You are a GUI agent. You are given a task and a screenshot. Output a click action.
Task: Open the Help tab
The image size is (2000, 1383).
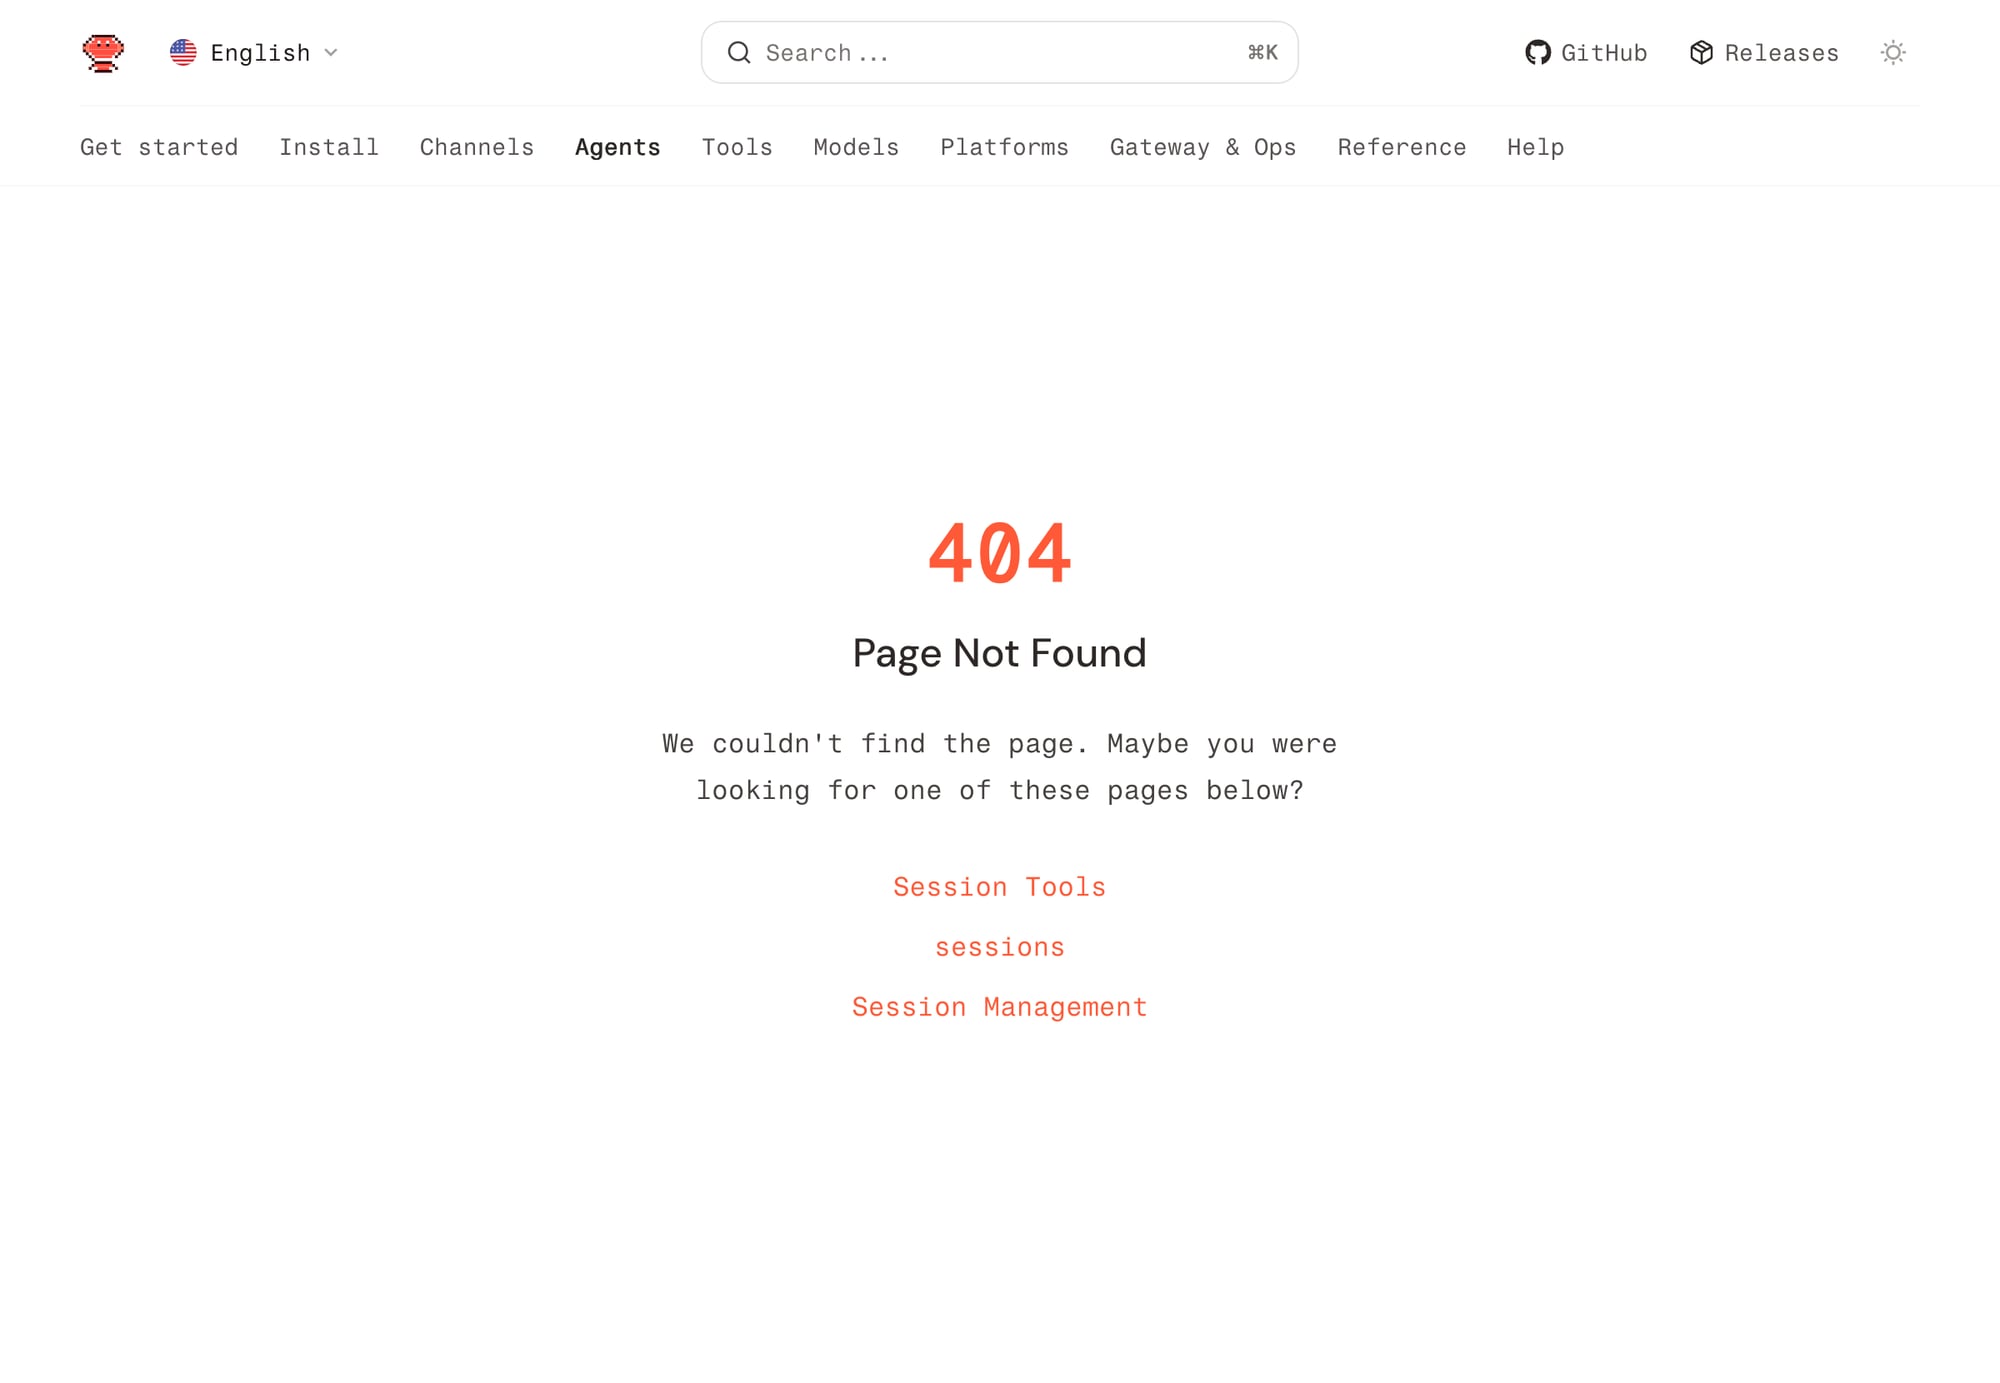coord(1535,147)
